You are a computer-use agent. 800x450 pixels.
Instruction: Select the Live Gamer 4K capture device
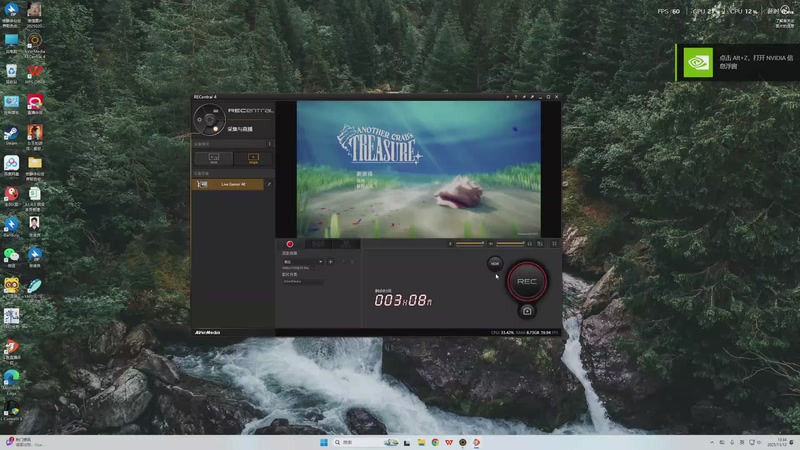pos(228,184)
